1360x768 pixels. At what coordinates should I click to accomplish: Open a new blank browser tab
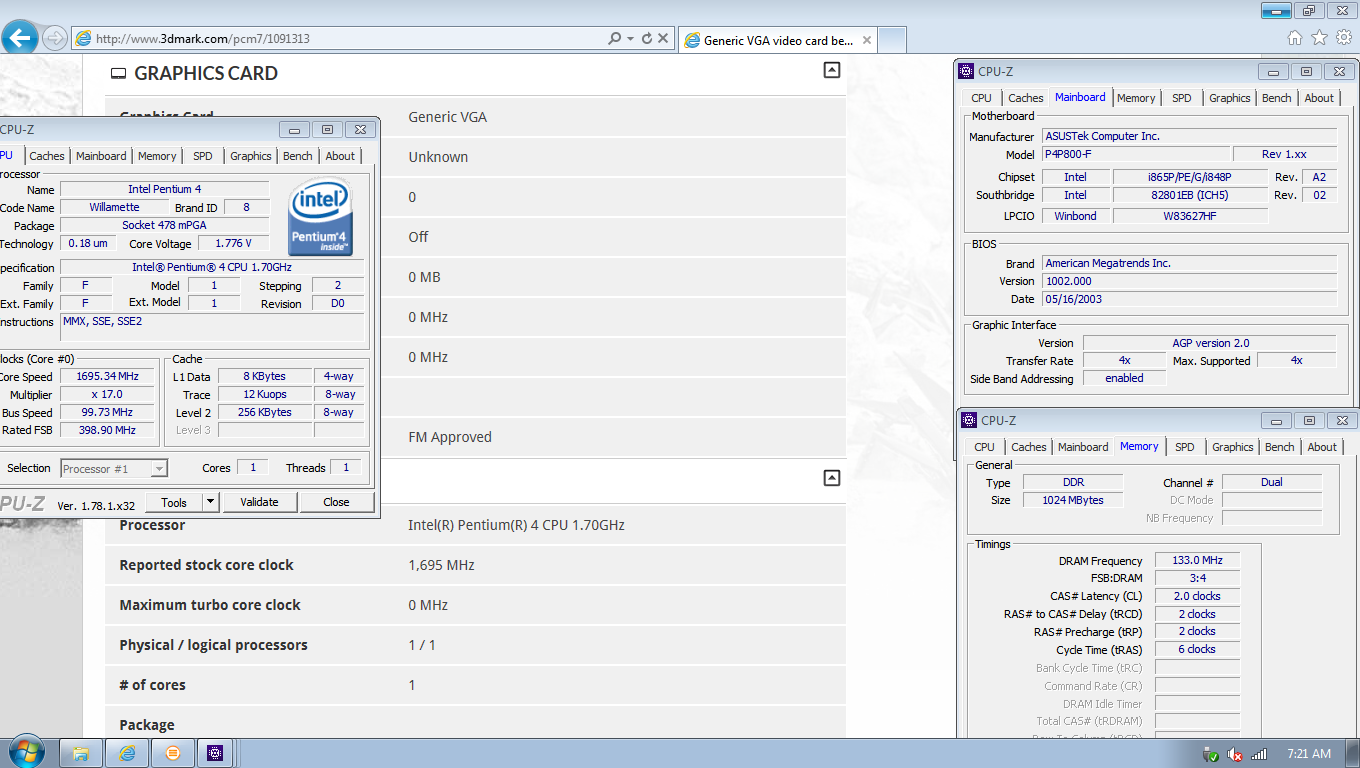pos(892,40)
